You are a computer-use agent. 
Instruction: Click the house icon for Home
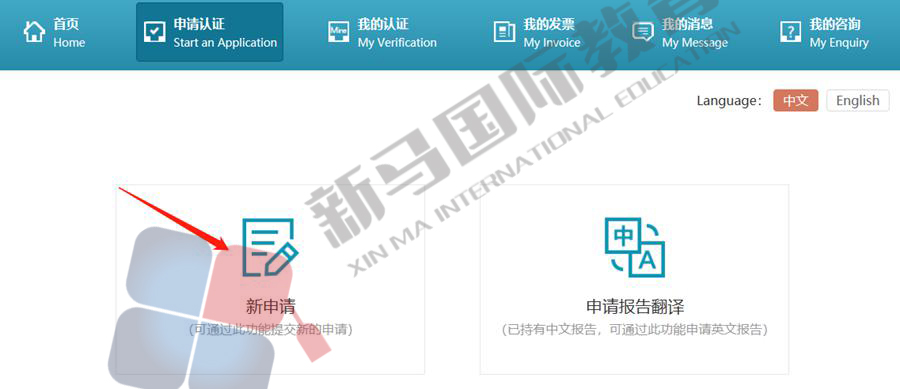[34, 32]
